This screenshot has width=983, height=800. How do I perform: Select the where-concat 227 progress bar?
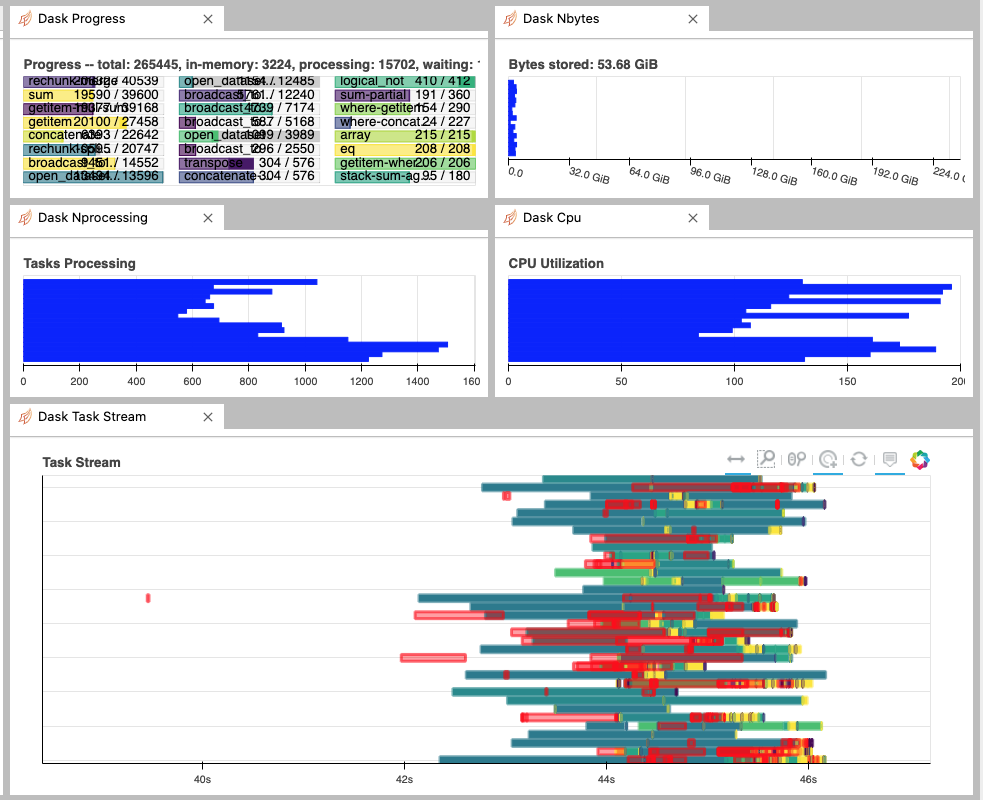click(x=405, y=122)
